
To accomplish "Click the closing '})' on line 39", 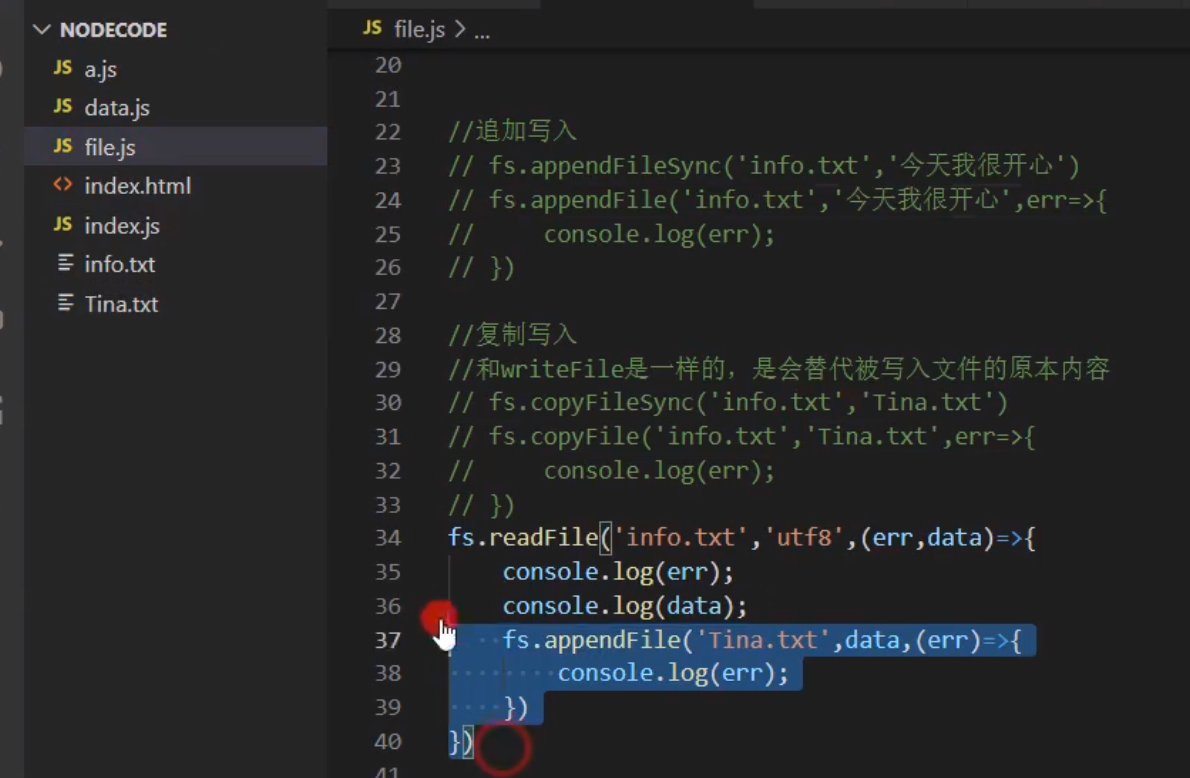I will pos(515,707).
